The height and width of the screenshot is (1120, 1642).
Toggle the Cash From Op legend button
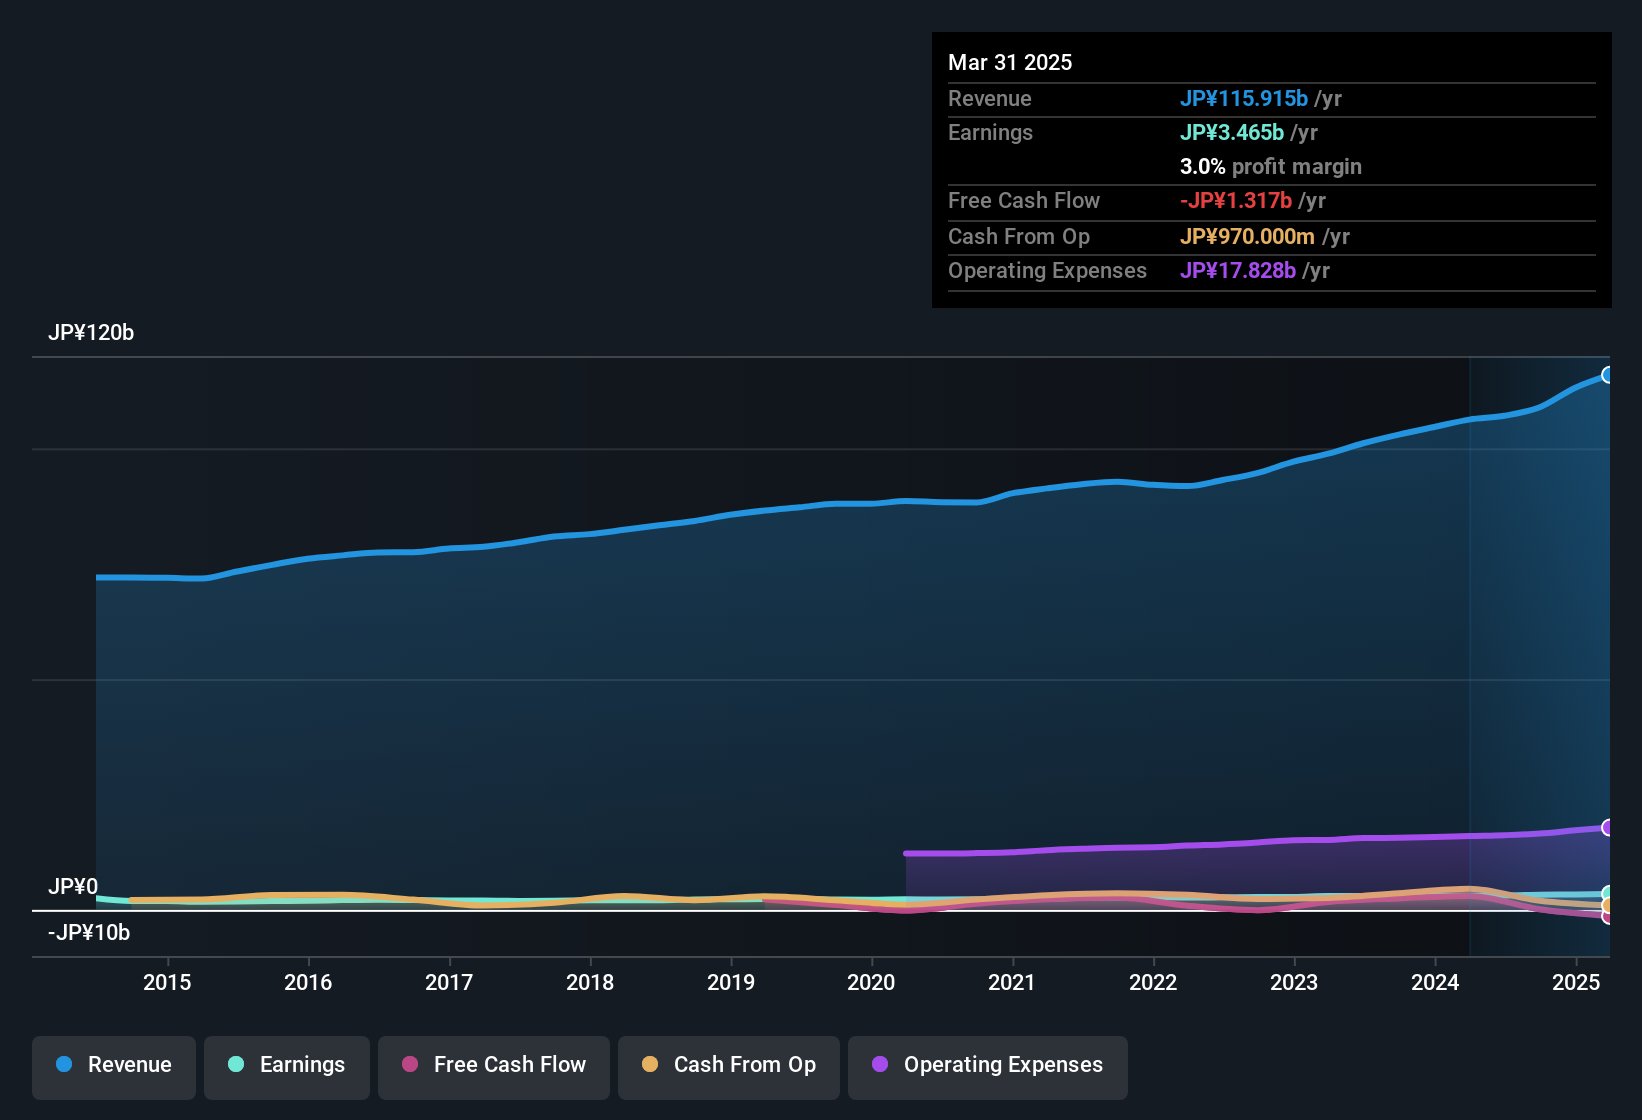pos(729,1066)
